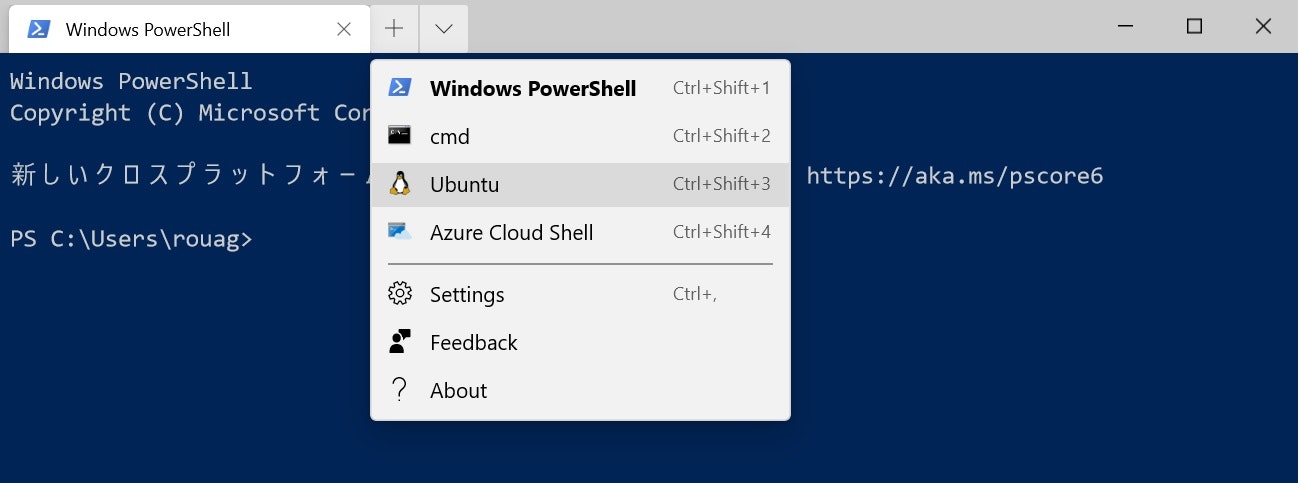Image resolution: width=1299 pixels, height=483 pixels.
Task: Click the cmd console icon
Action: coord(399,136)
